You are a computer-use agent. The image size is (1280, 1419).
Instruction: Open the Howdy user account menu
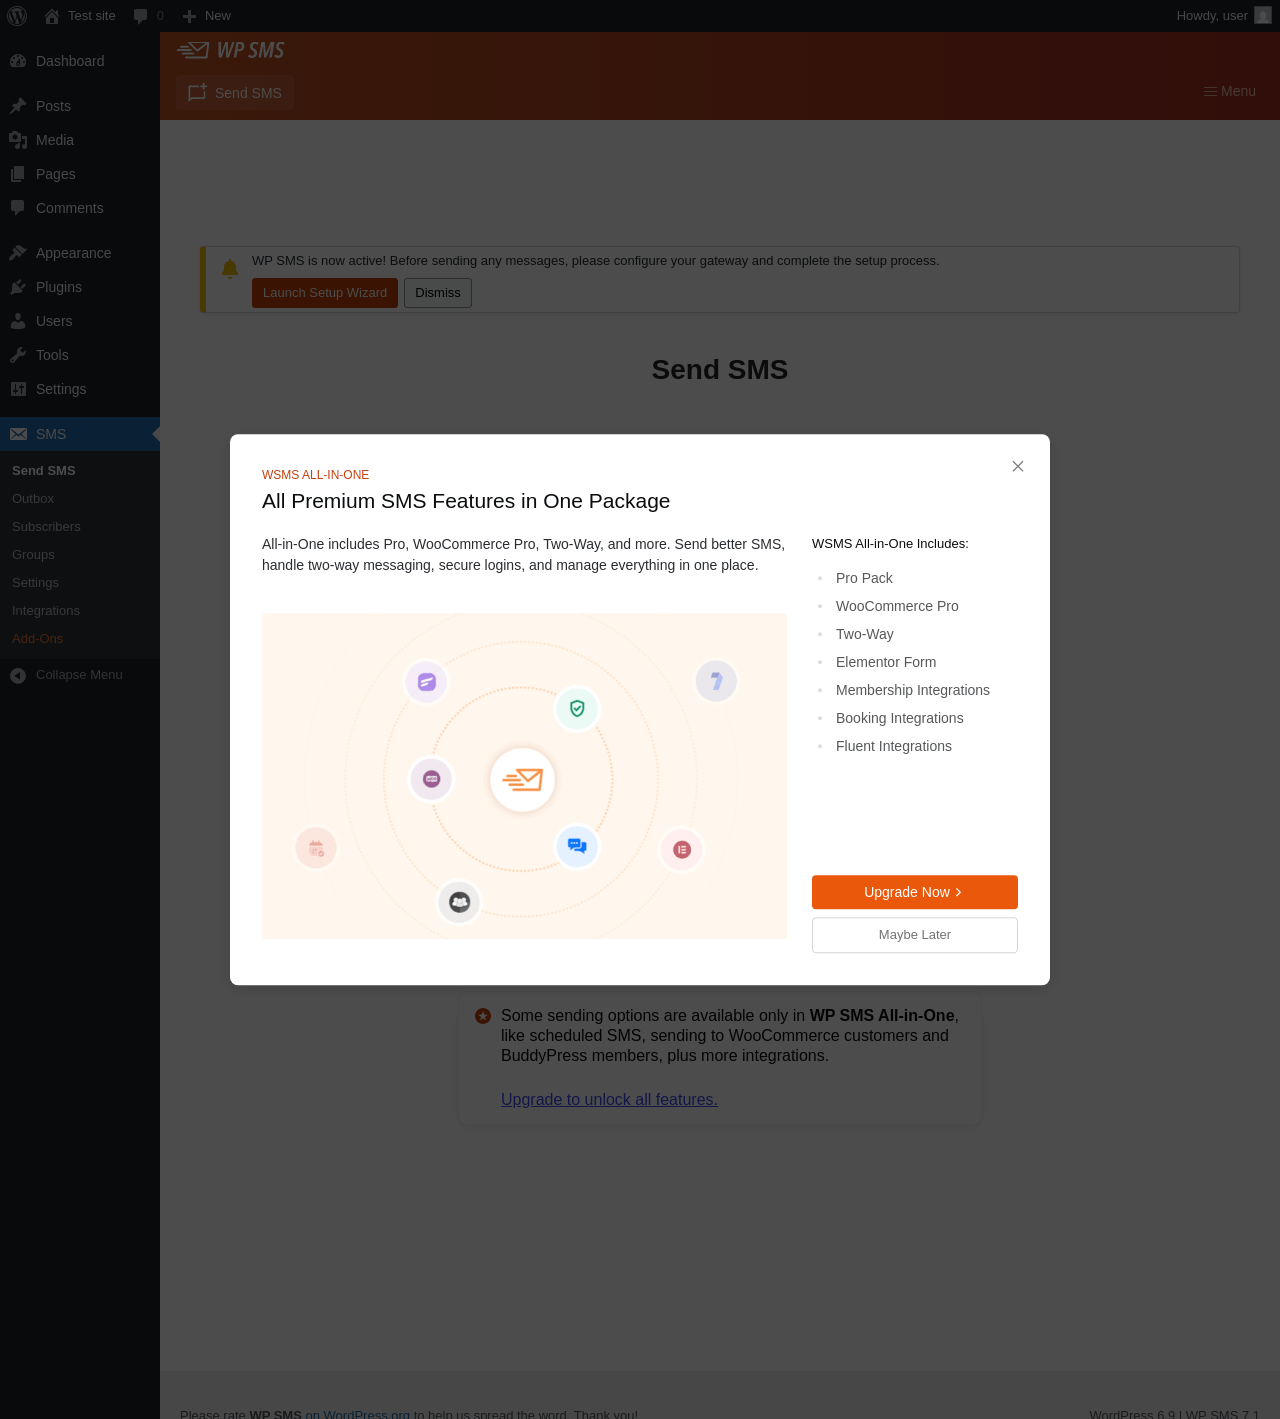[x=1223, y=16]
